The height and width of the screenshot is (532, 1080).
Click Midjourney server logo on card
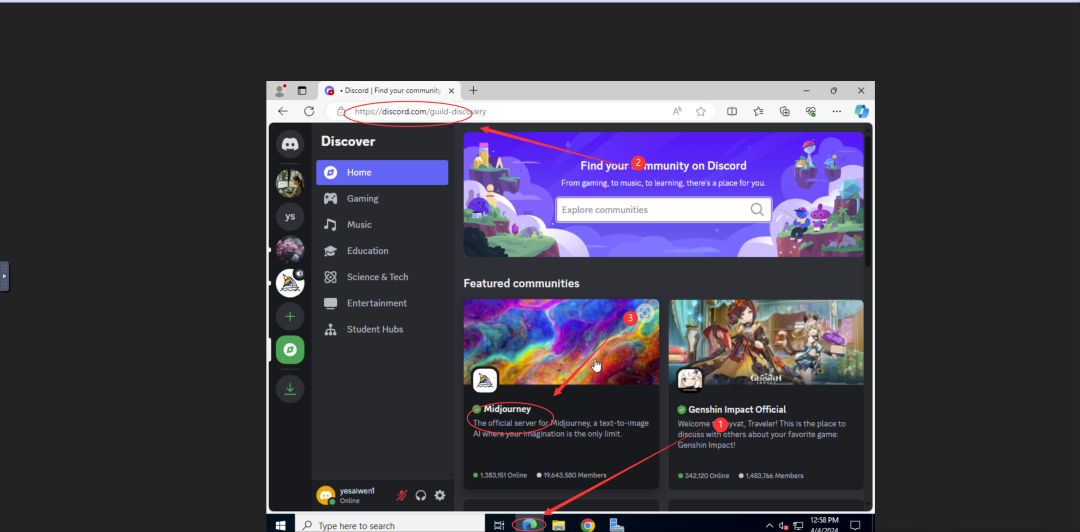point(485,380)
